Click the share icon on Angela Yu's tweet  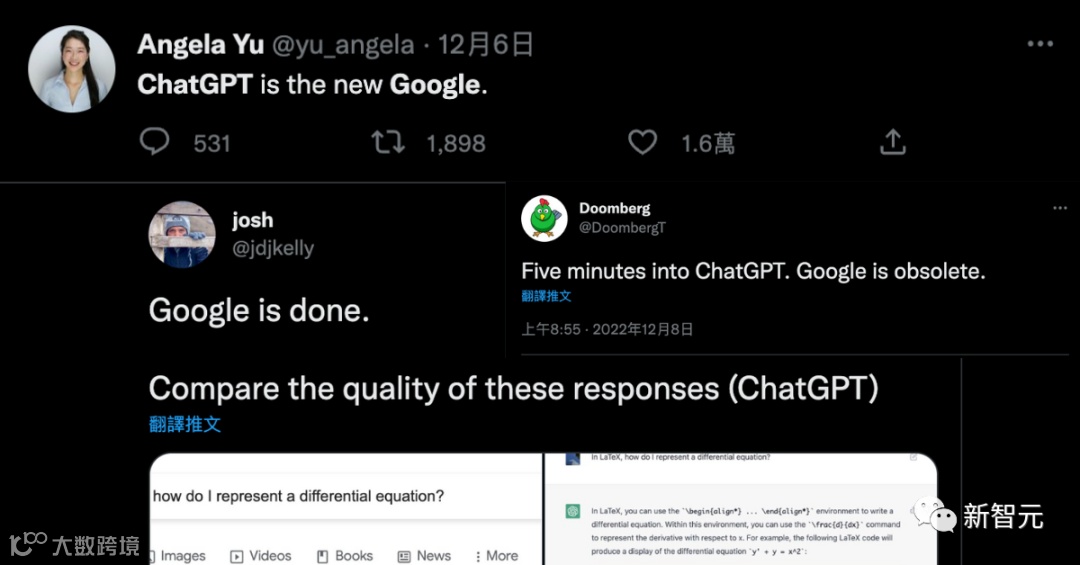tap(893, 142)
